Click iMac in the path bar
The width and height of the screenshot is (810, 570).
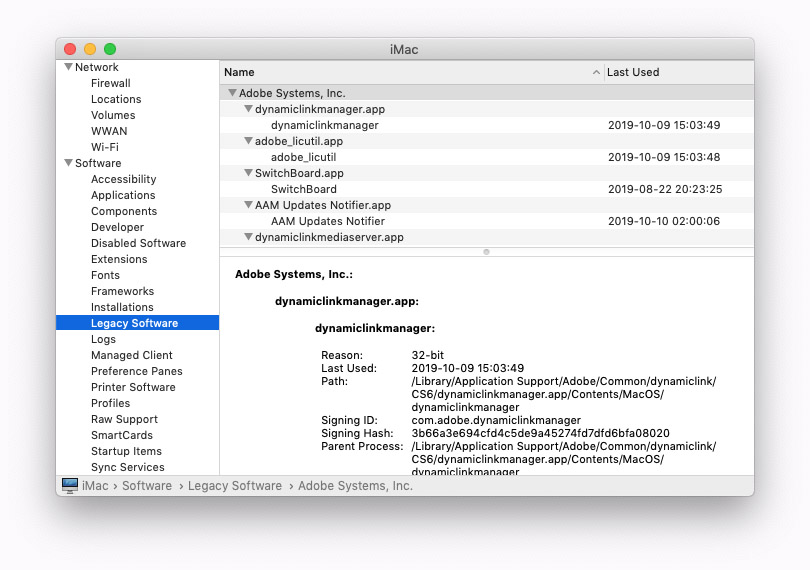(x=95, y=486)
